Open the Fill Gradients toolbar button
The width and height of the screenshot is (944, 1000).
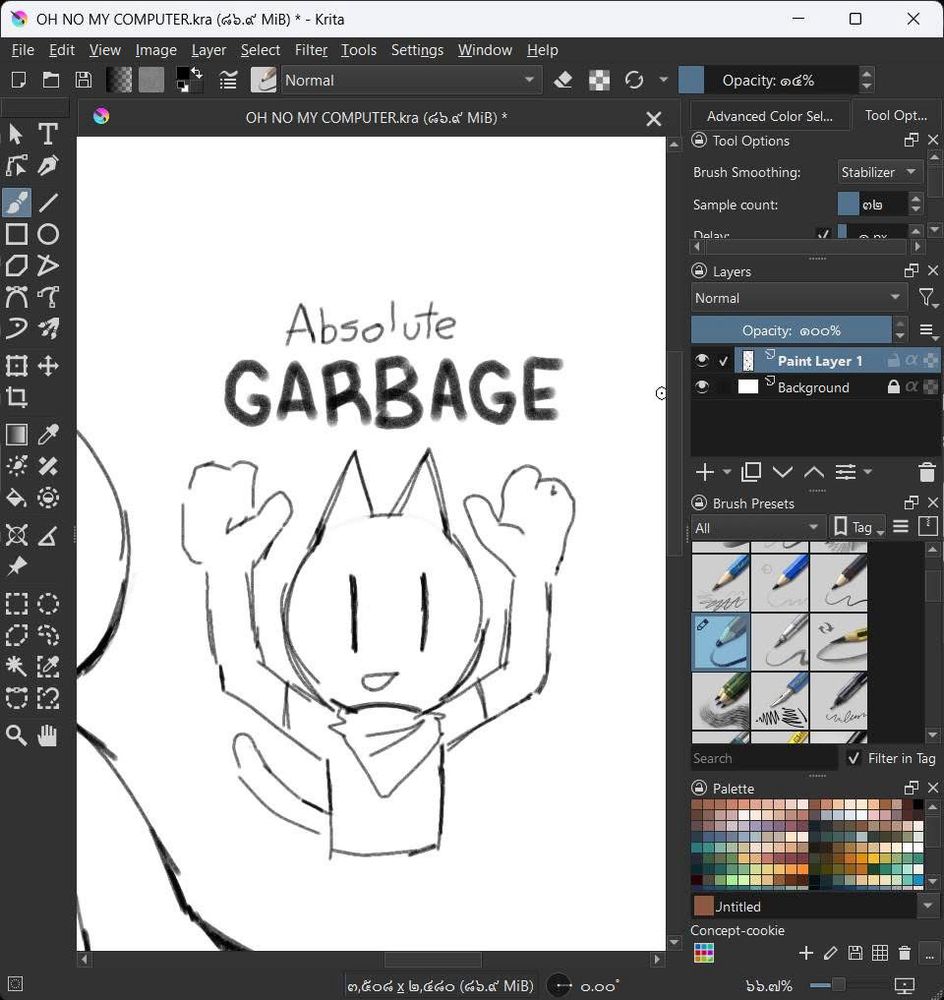click(119, 80)
